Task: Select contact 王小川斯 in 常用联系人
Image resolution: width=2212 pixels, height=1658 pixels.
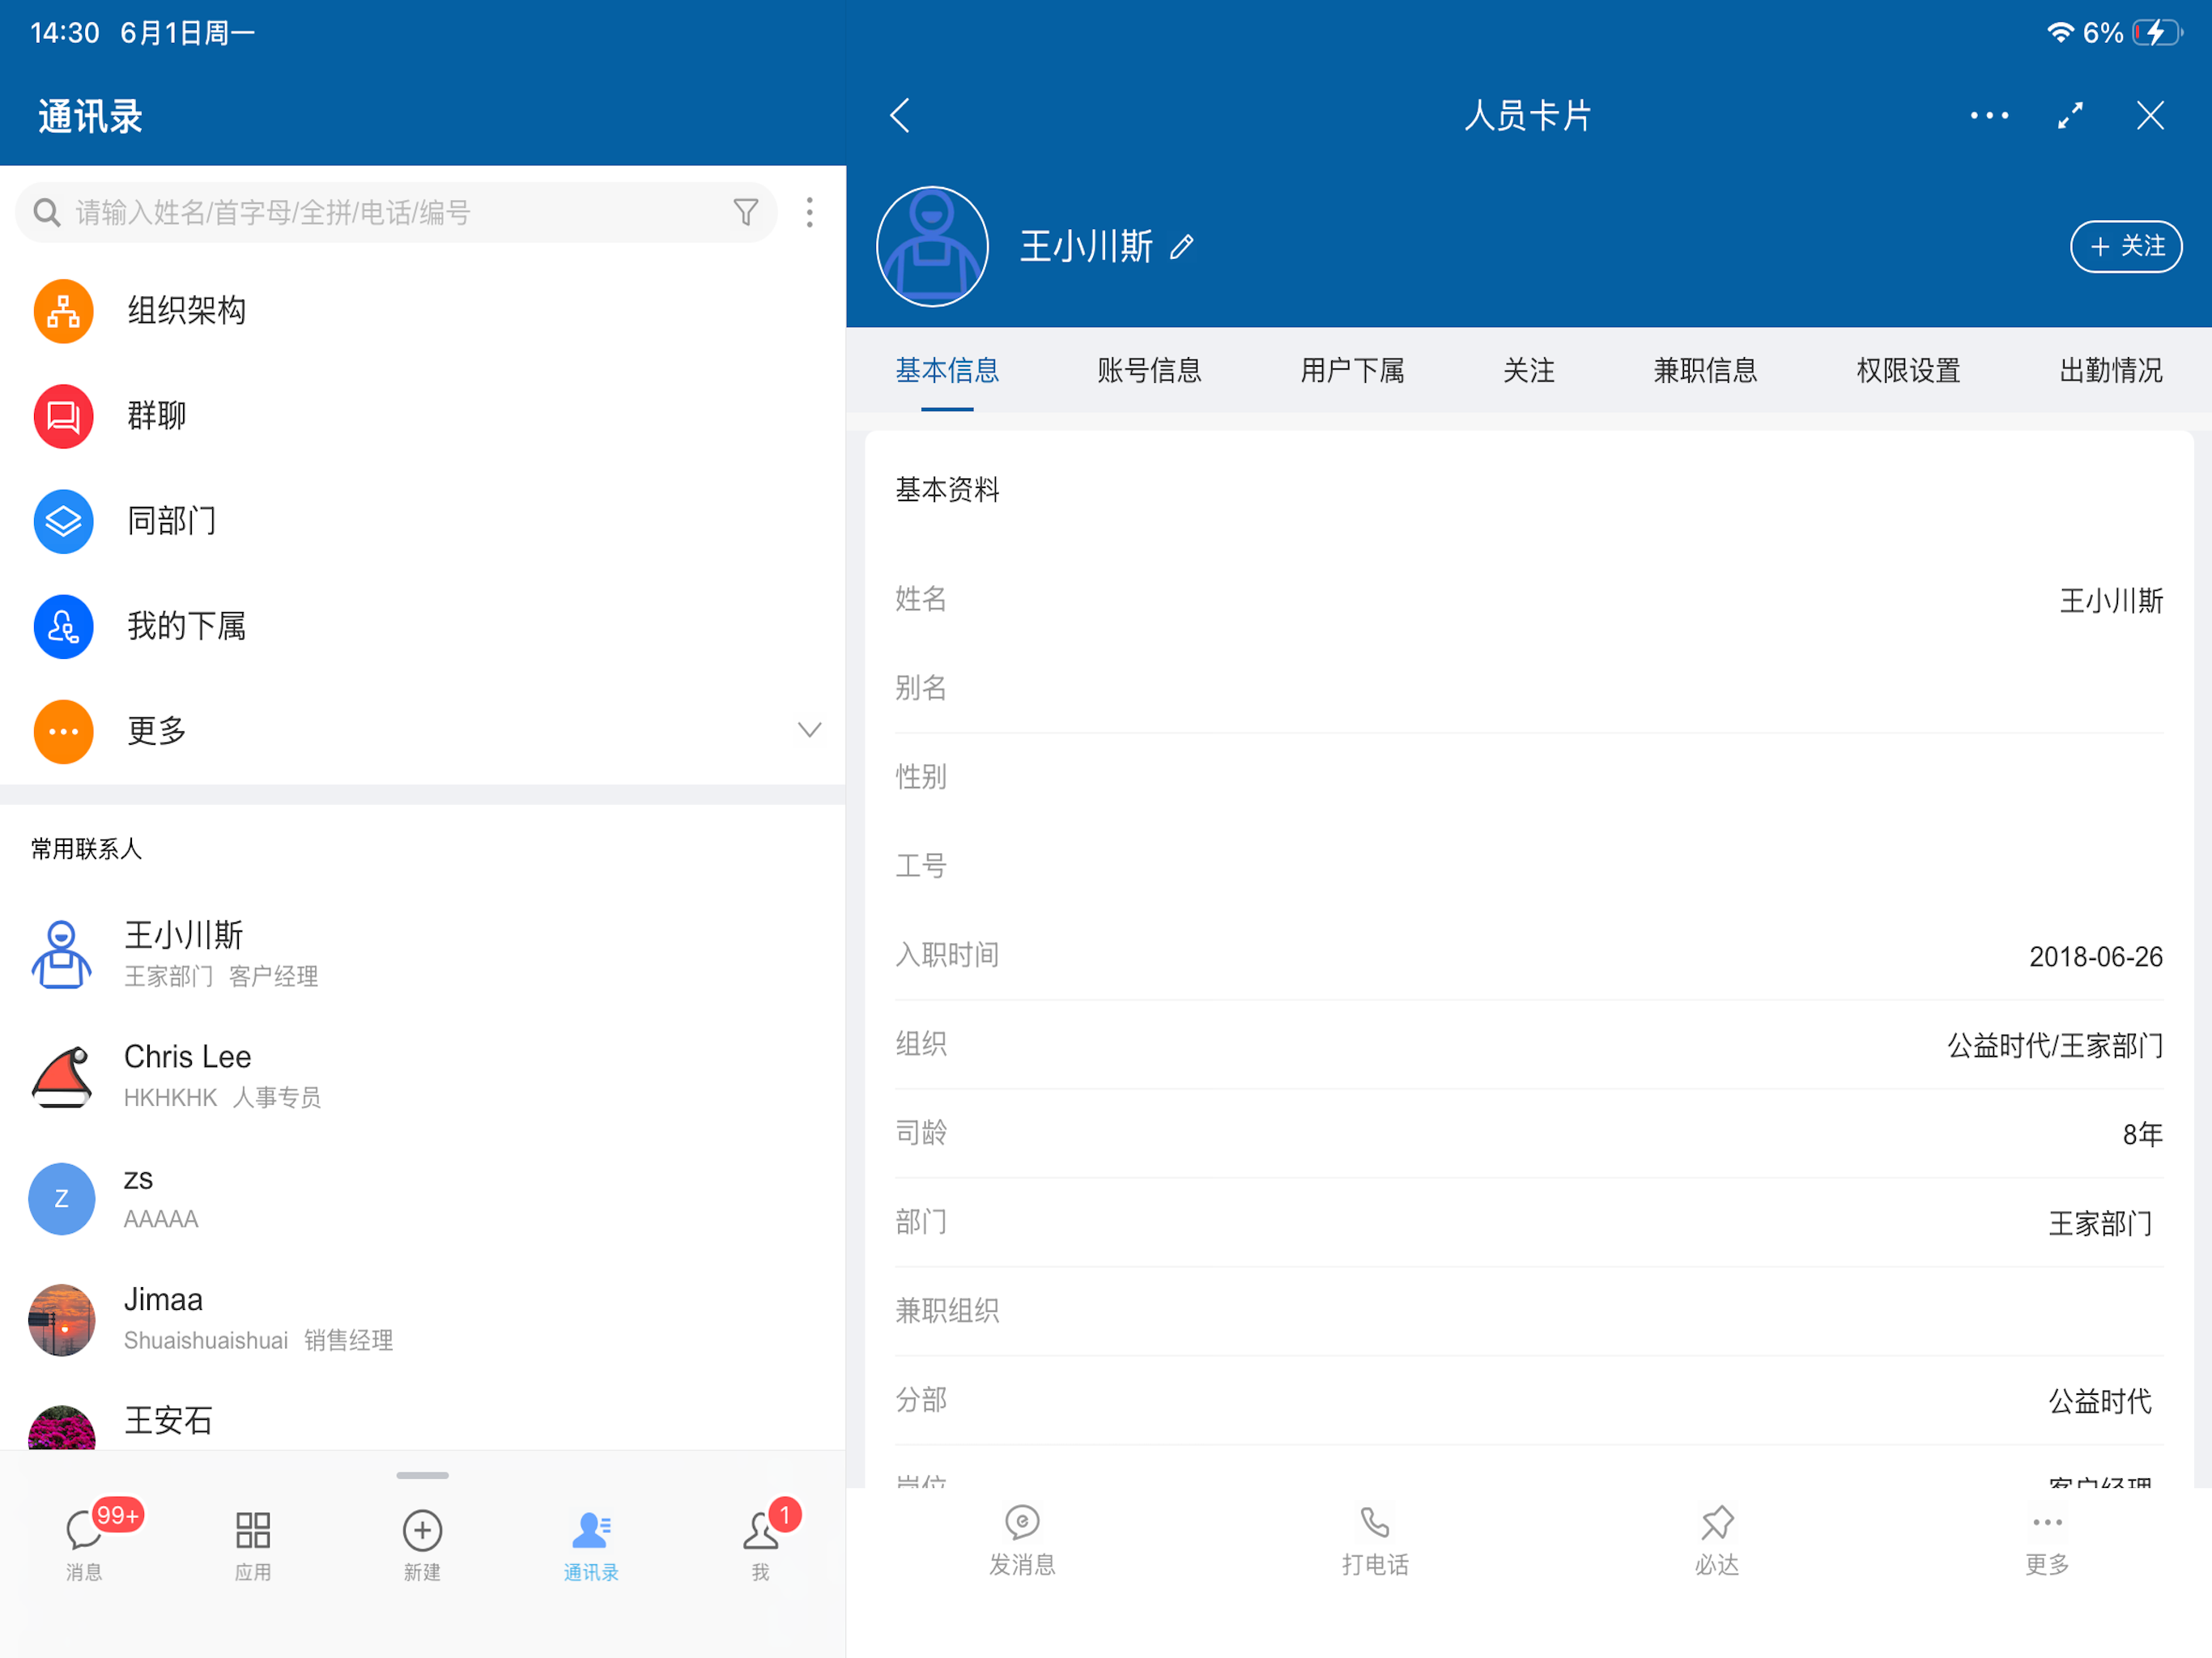Action: [x=422, y=955]
